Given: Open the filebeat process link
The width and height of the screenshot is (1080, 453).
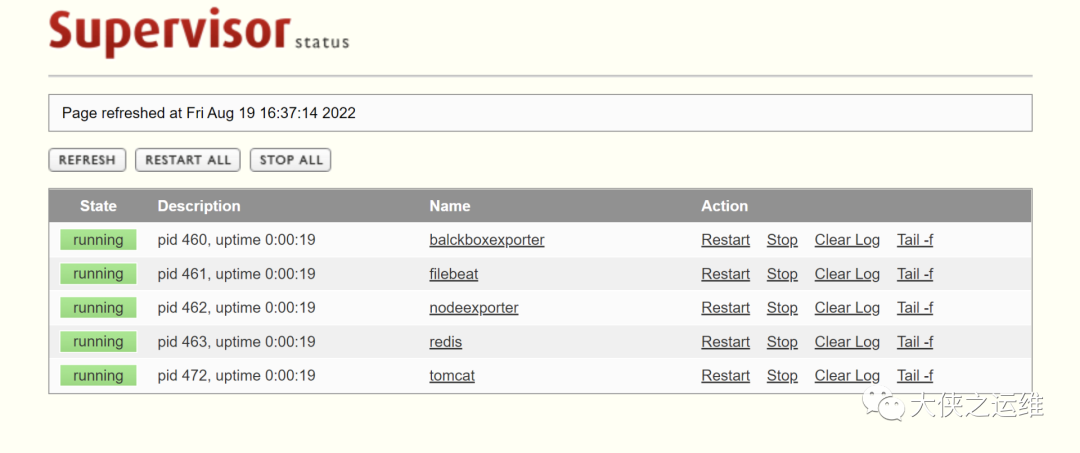Looking at the screenshot, I should tap(453, 274).
